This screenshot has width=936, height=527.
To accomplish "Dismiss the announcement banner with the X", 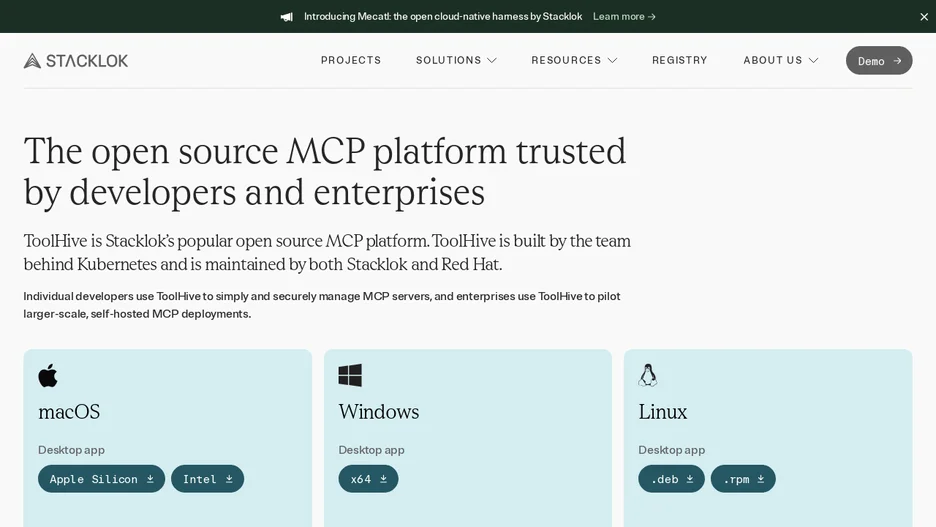I will click(x=923, y=17).
